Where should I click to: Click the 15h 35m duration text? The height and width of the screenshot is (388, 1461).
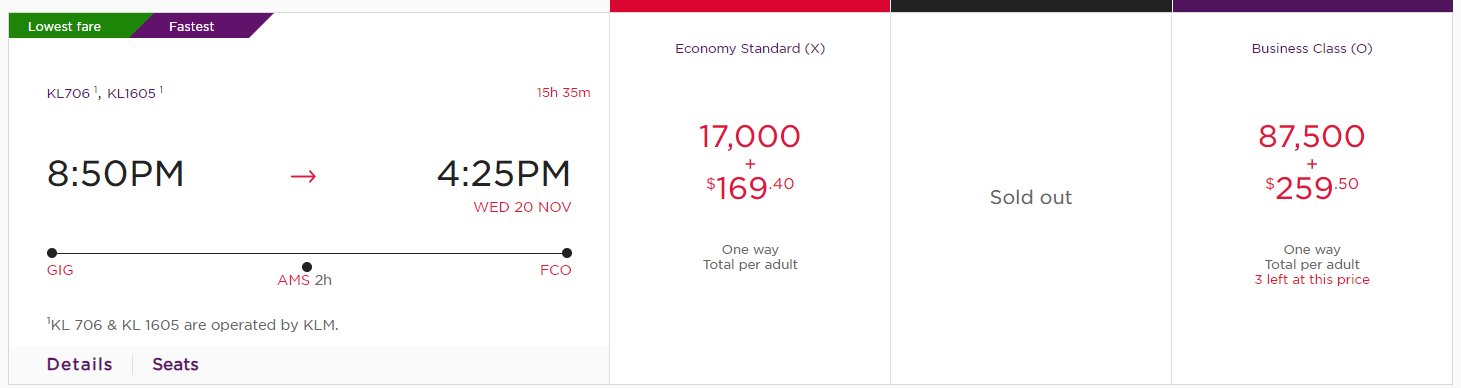click(563, 93)
